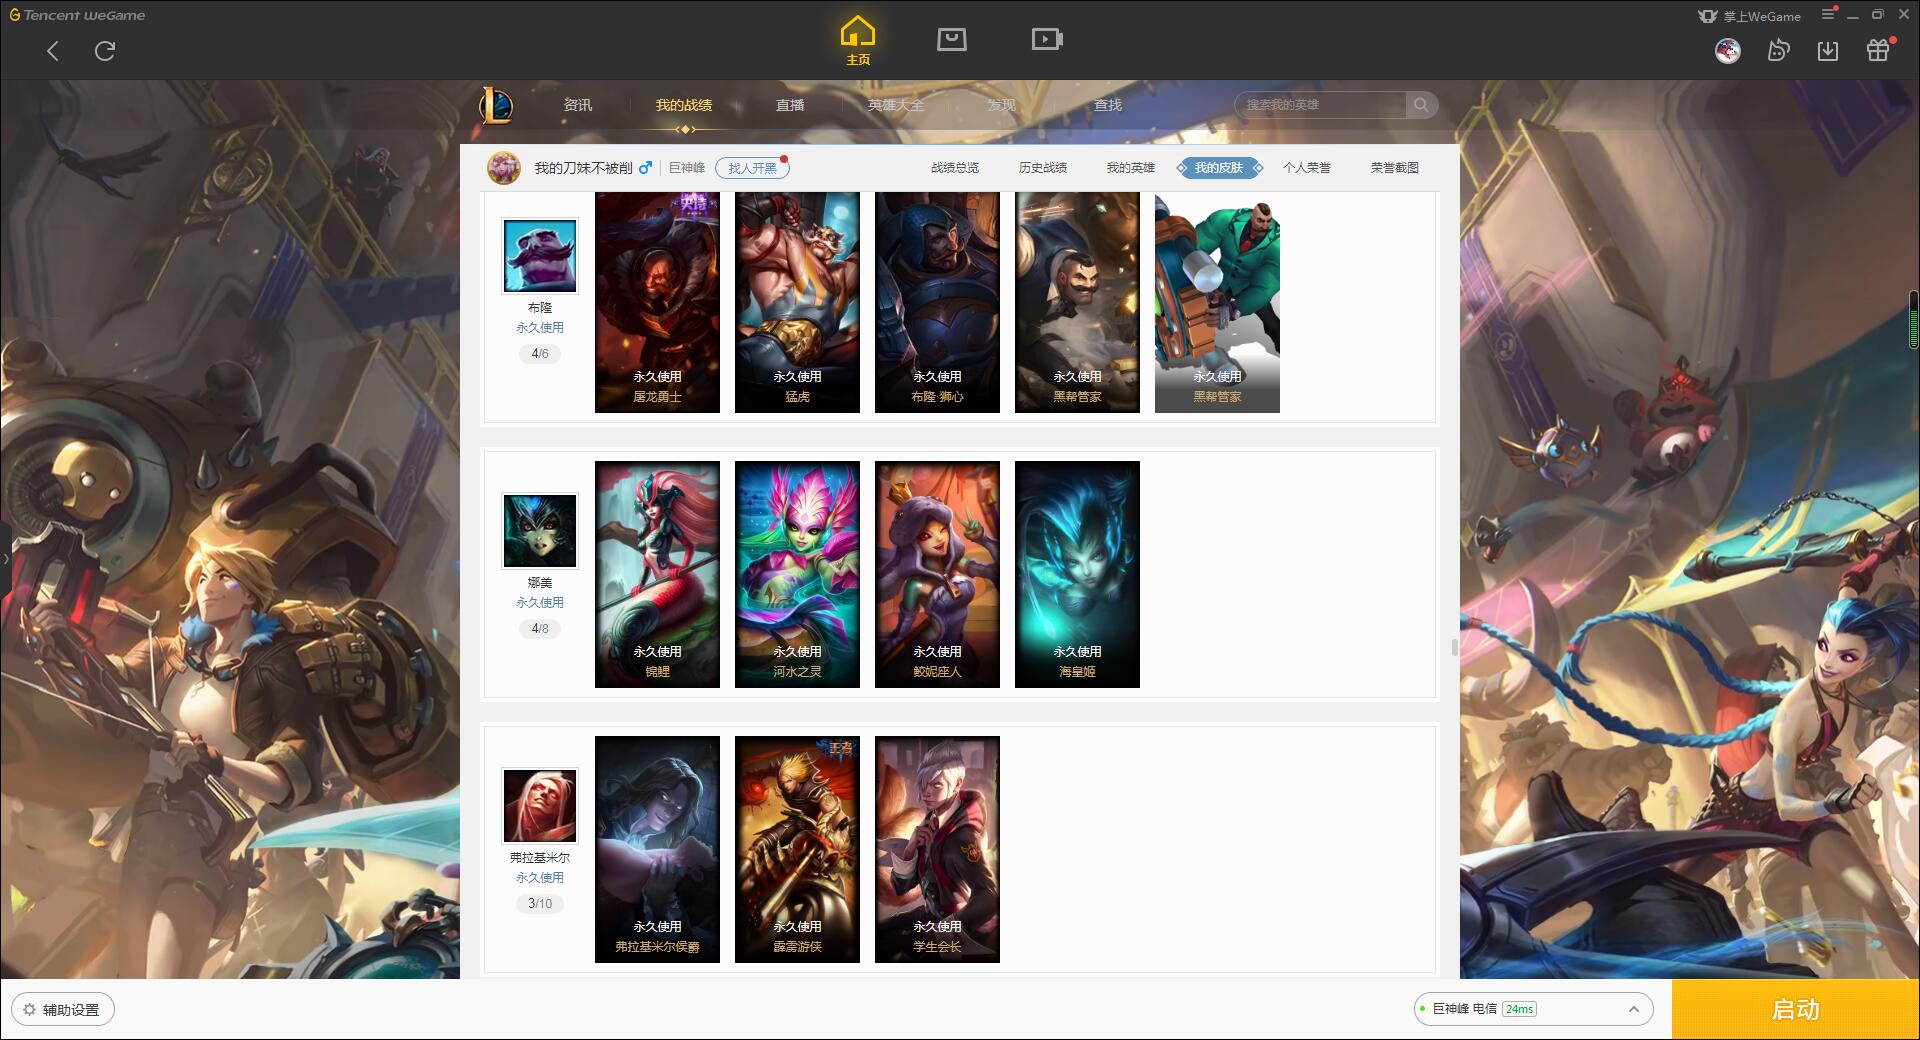Image resolution: width=1920 pixels, height=1040 pixels.
Task: Expand the left side panel arrow
Action: point(5,558)
